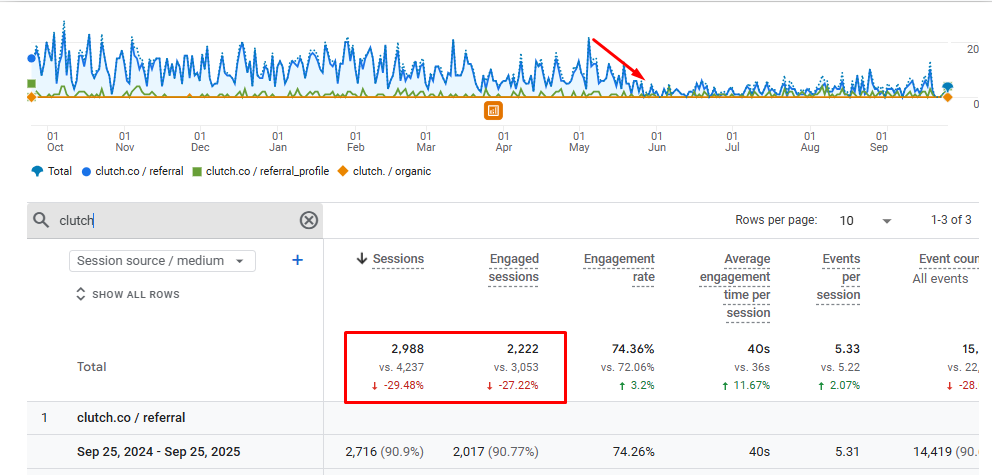Select the clutch.co / referral row
This screenshot has height=475, width=992.
pyautogui.click(x=131, y=418)
